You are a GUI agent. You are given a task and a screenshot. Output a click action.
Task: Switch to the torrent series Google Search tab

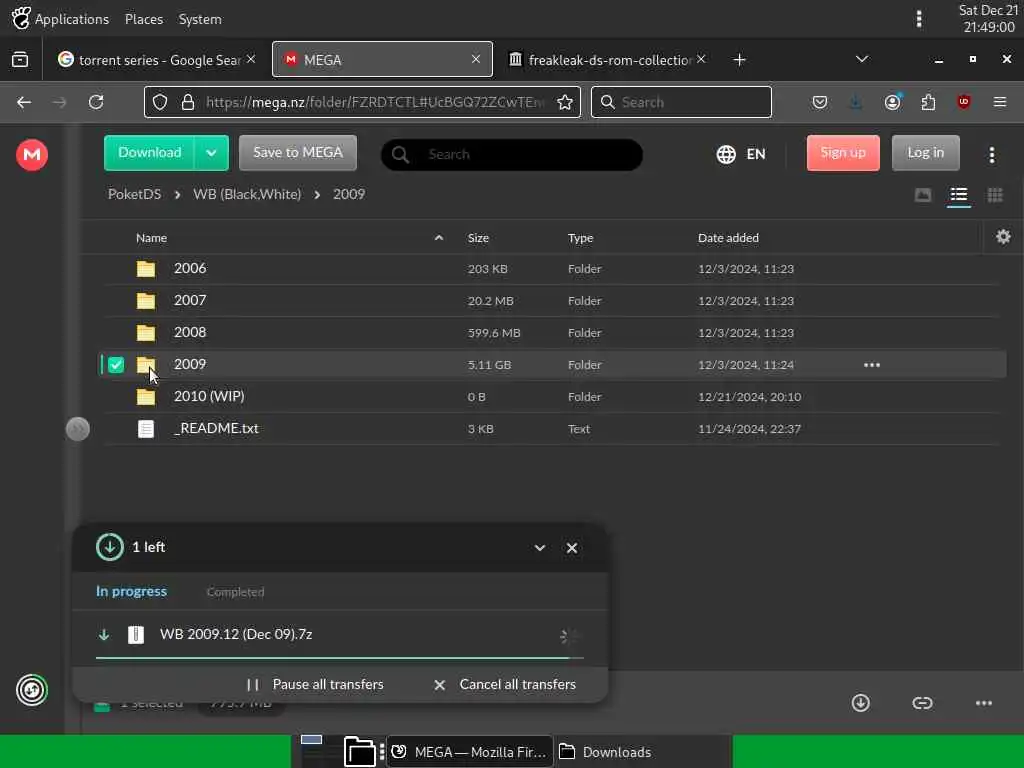click(157, 59)
